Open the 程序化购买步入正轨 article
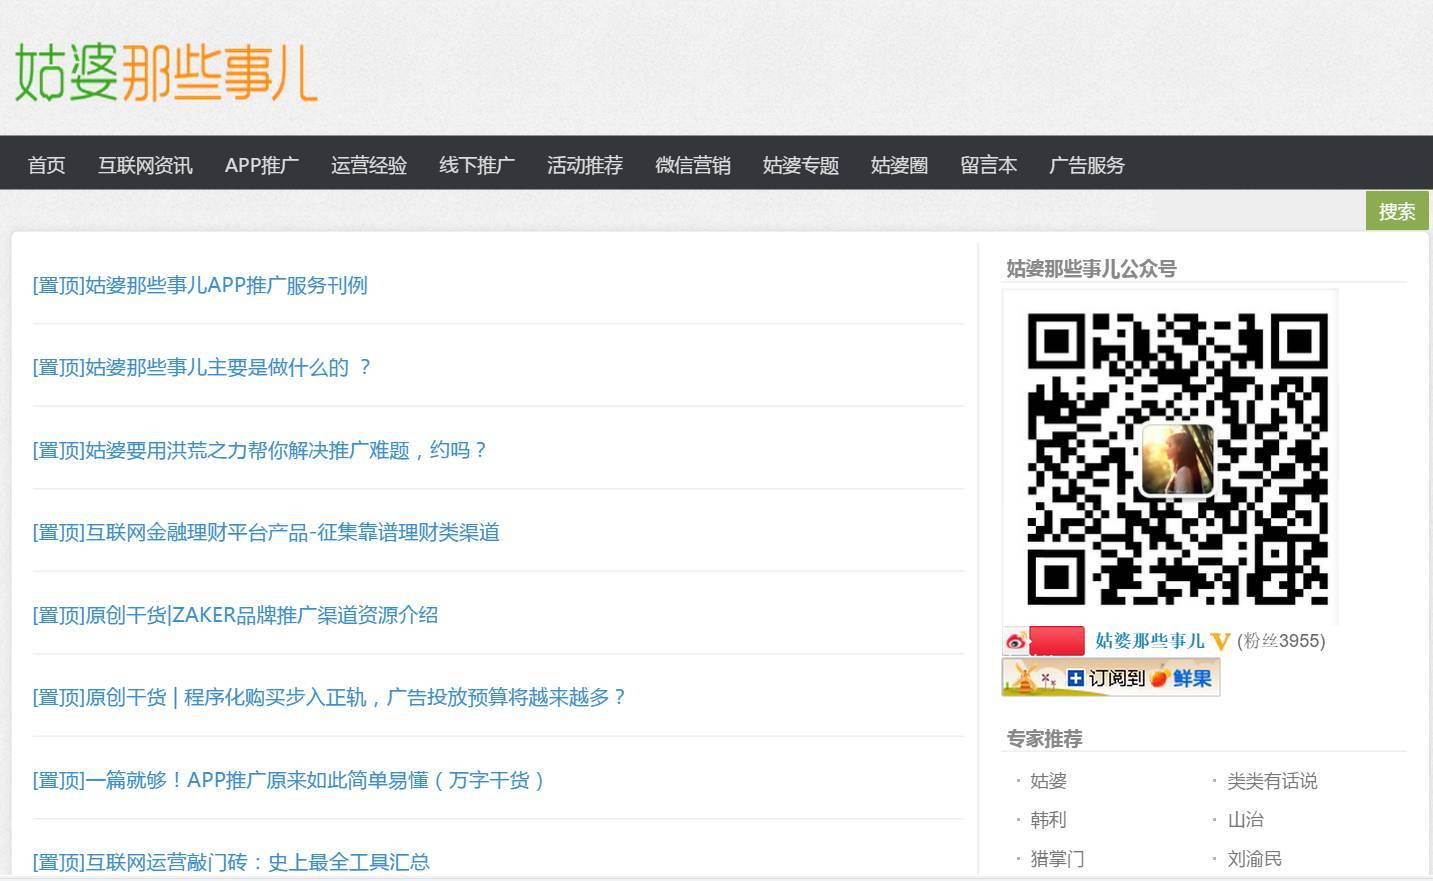Viewport: 1433px width, 881px height. click(330, 697)
